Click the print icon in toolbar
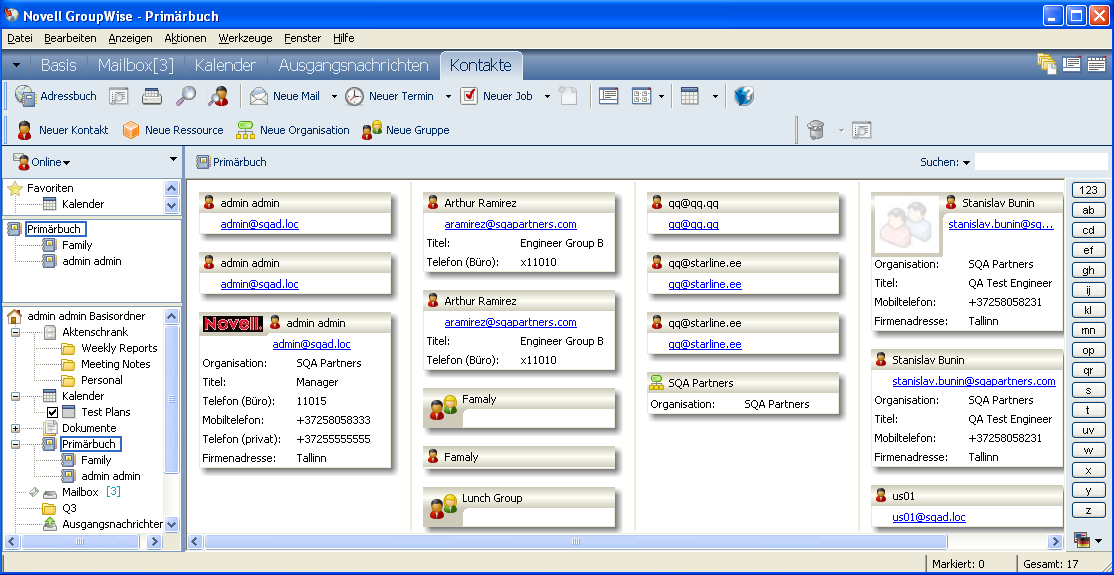Image resolution: width=1114 pixels, height=575 pixels. pos(152,96)
